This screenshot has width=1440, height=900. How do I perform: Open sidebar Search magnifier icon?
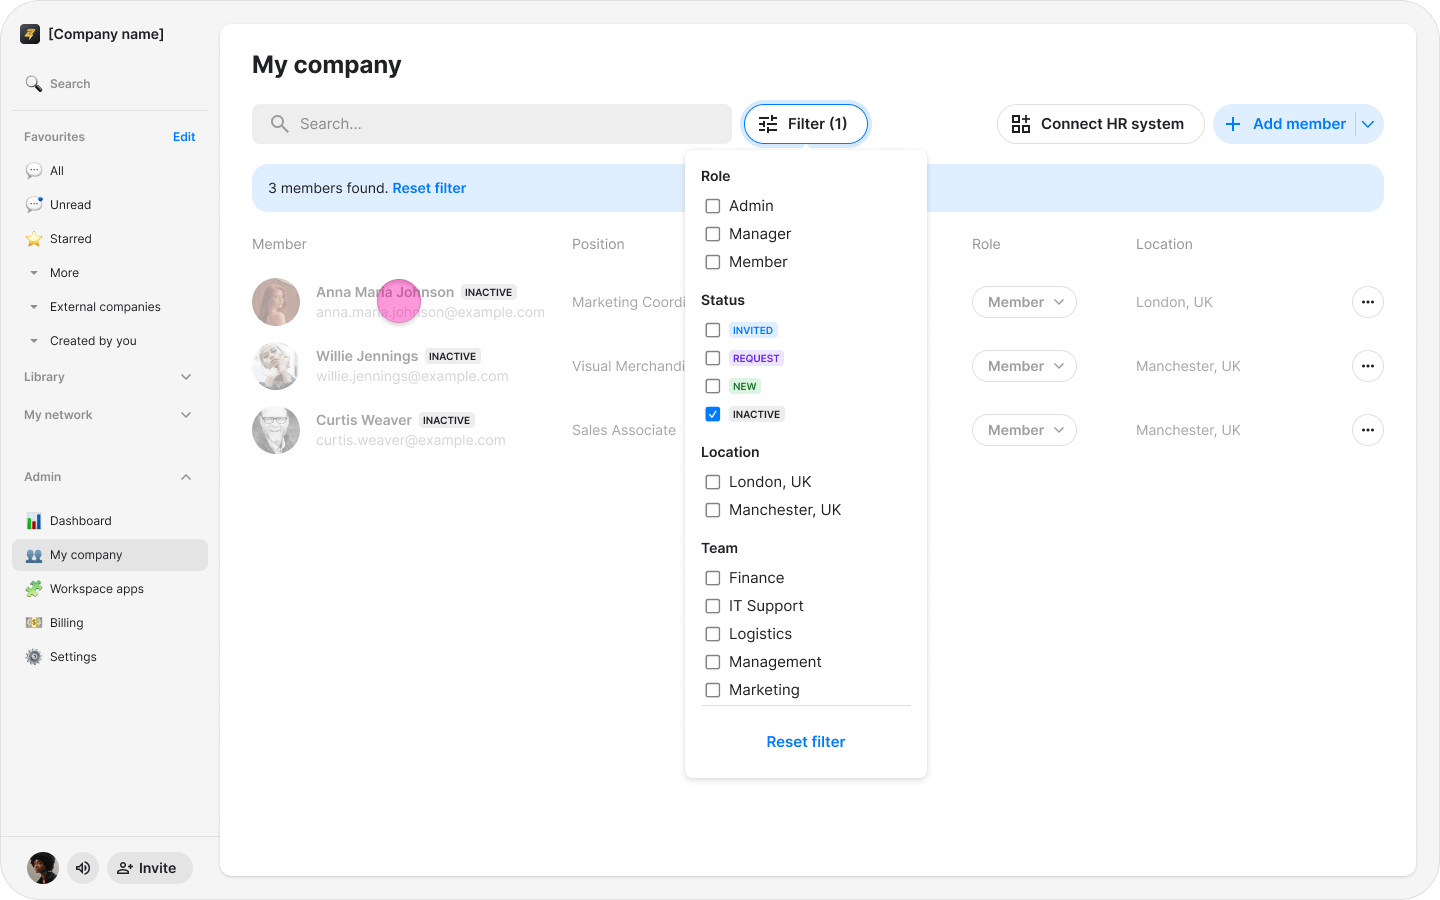point(34,84)
